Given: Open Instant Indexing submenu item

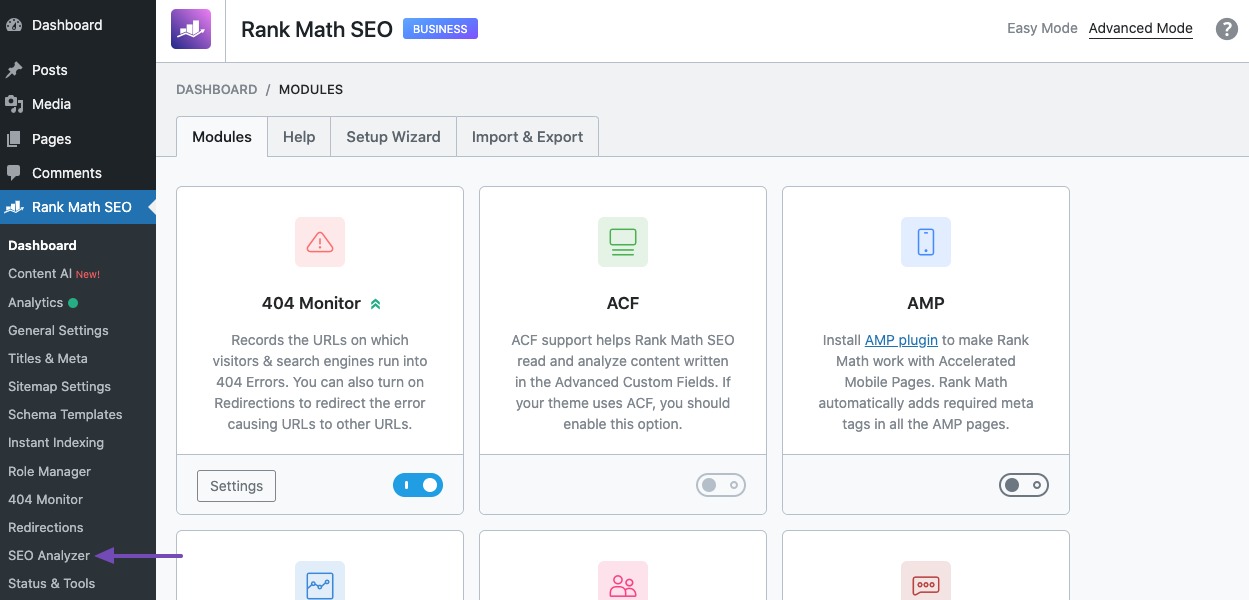Looking at the screenshot, I should tap(56, 442).
